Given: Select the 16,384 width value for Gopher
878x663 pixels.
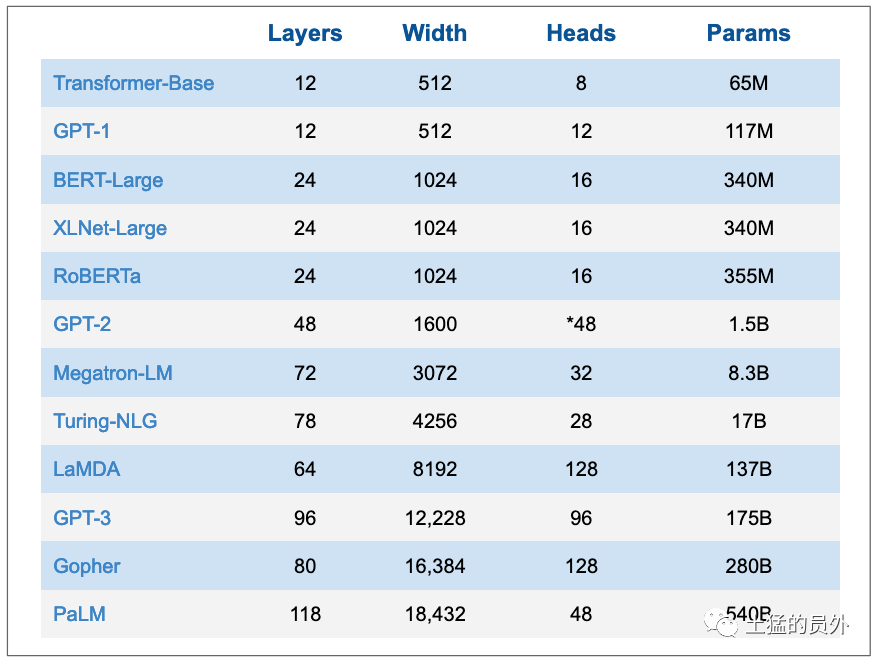Looking at the screenshot, I should coord(435,566).
